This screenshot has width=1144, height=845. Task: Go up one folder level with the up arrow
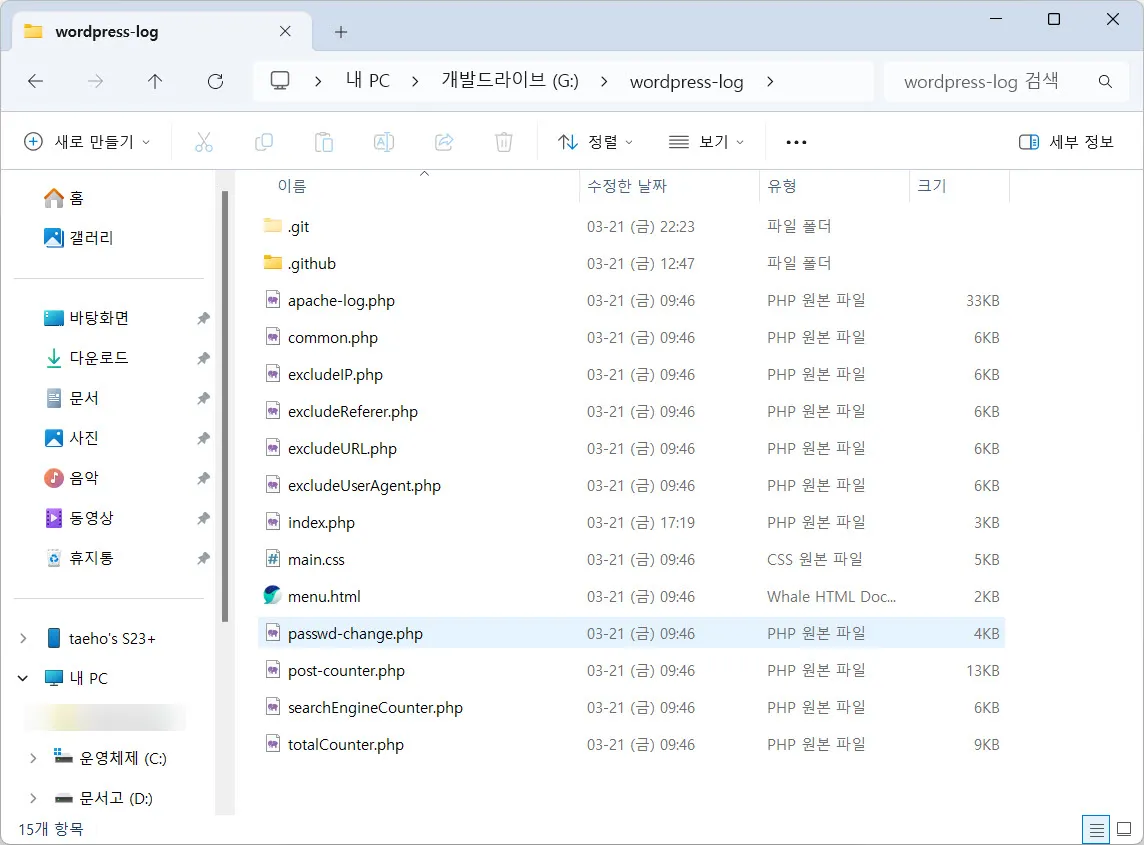click(x=155, y=81)
